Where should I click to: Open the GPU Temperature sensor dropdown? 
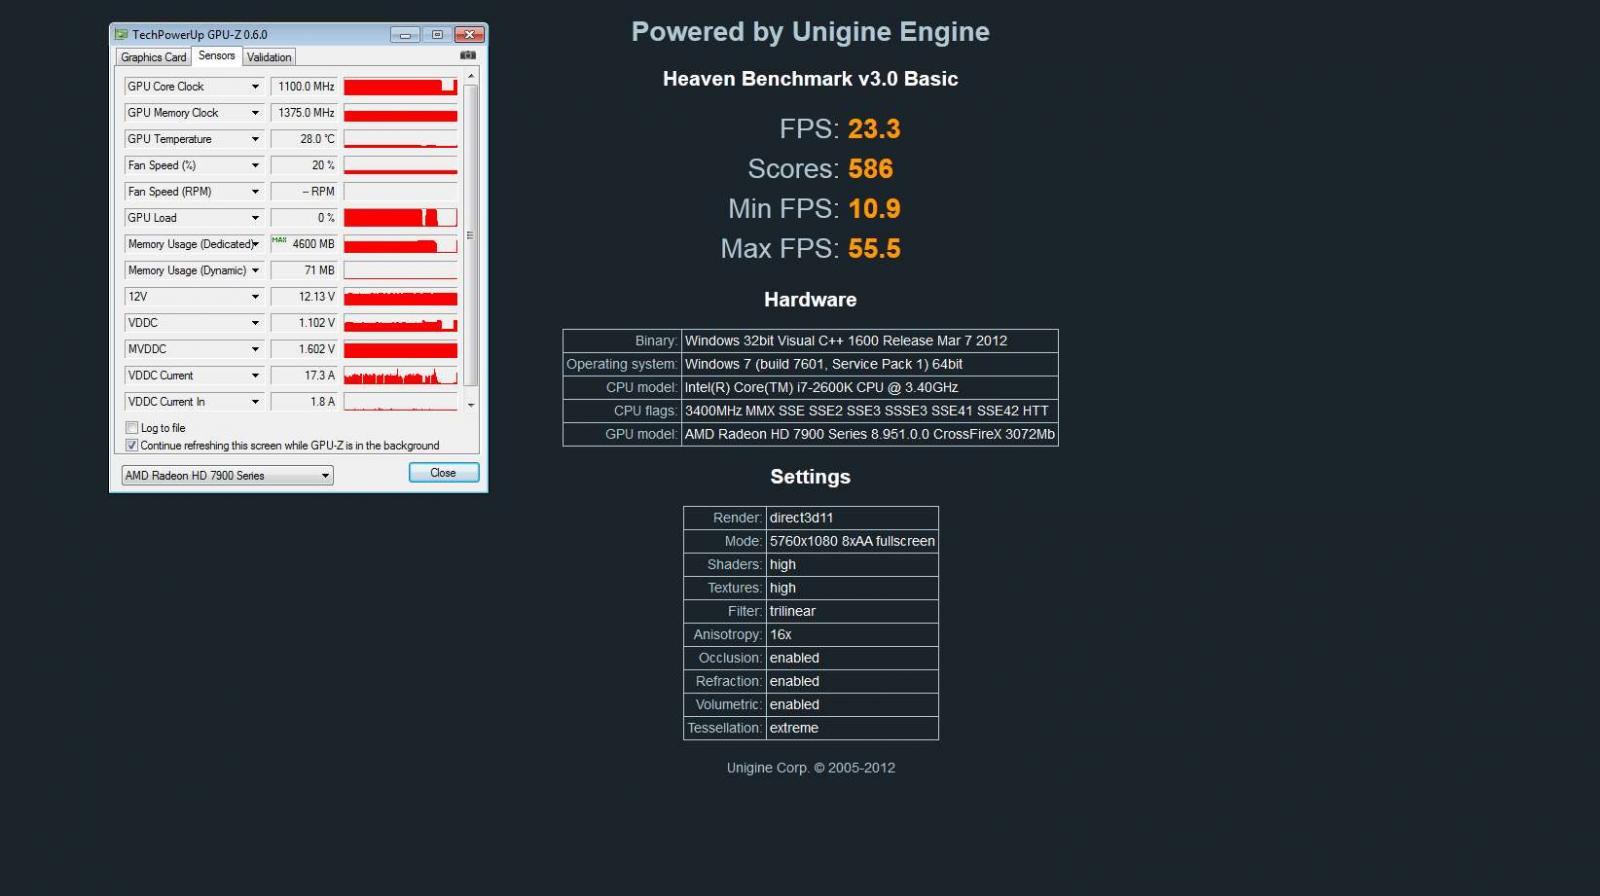click(255, 139)
